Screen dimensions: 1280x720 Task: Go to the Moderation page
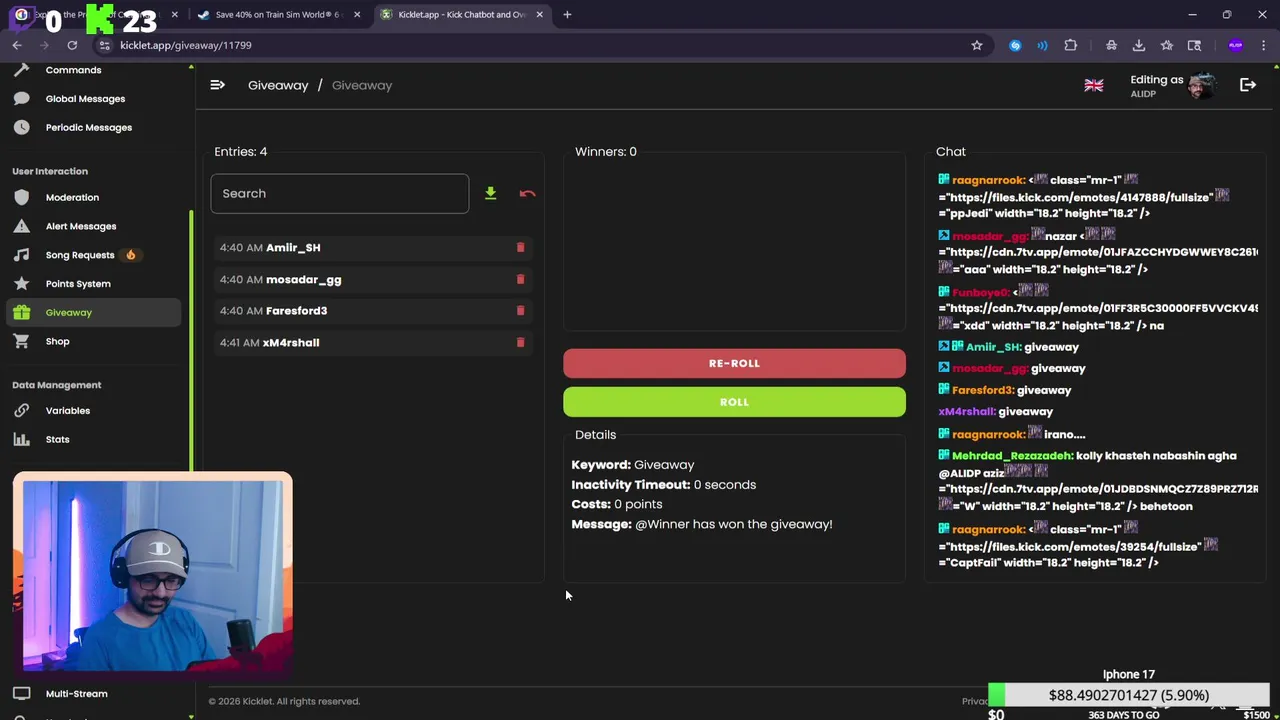pos(72,197)
